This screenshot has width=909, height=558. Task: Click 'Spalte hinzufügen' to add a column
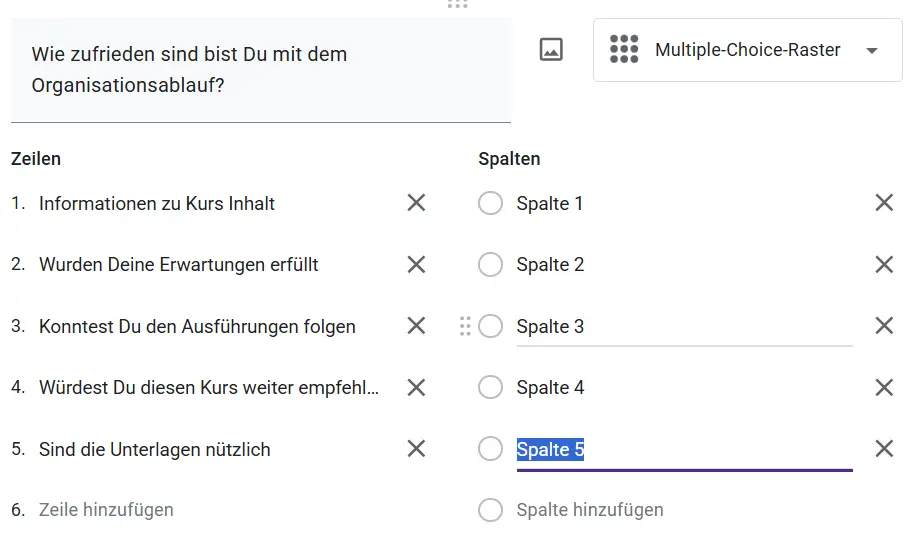coord(590,510)
